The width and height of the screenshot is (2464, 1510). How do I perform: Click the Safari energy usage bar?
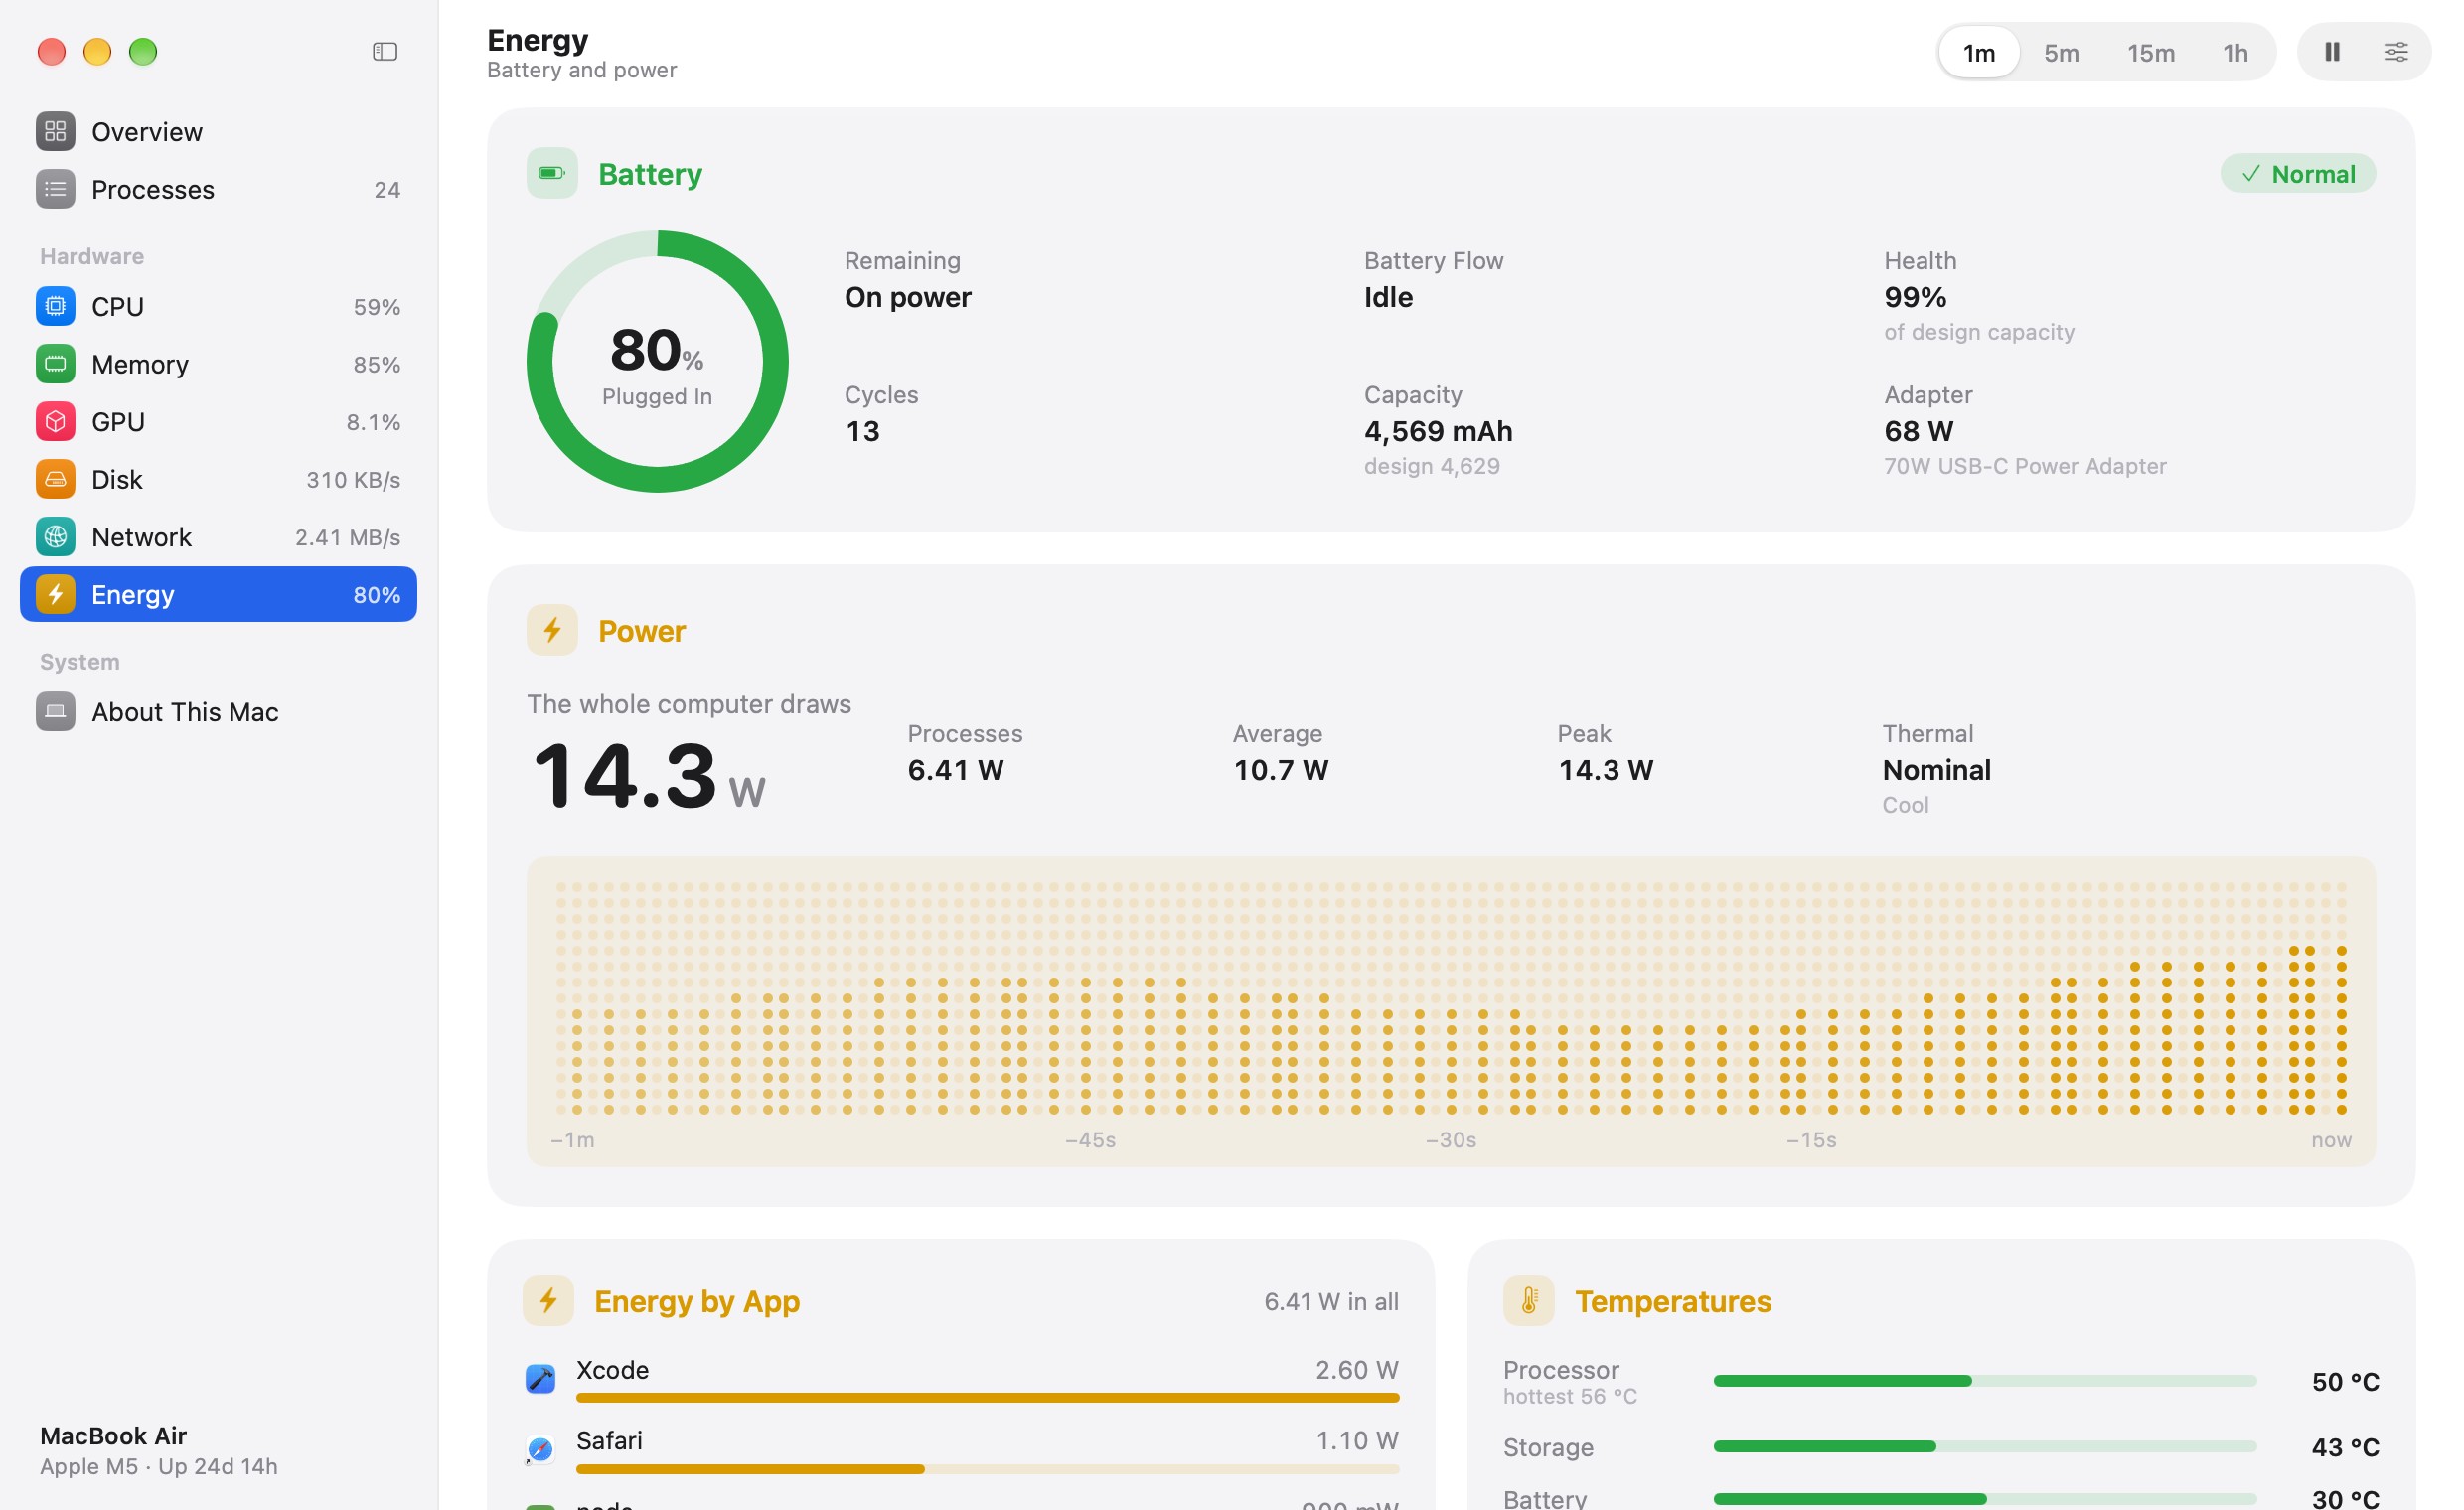point(987,1469)
